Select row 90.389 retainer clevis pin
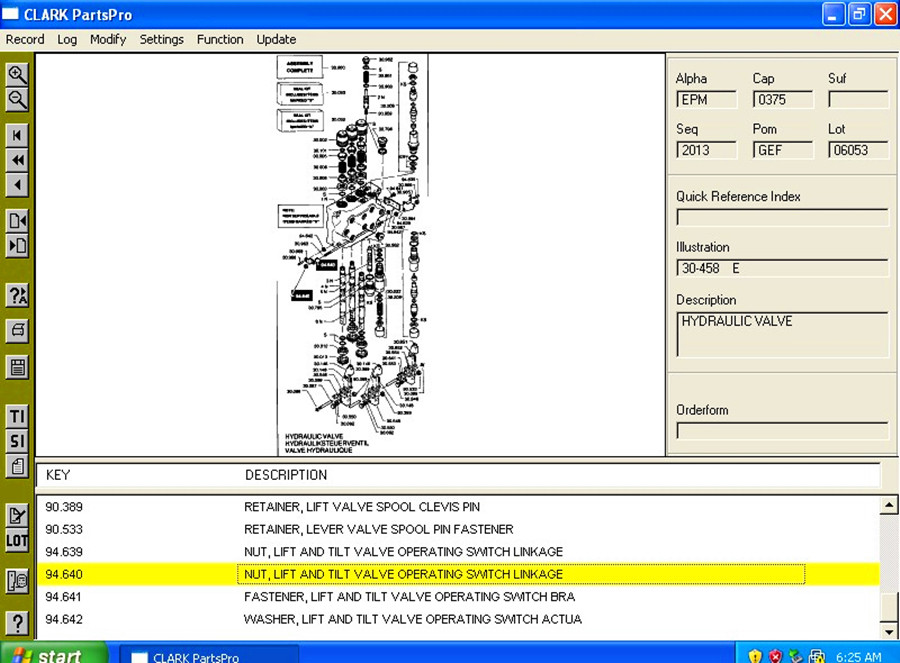Viewport: 900px width, 663px height. coord(458,507)
